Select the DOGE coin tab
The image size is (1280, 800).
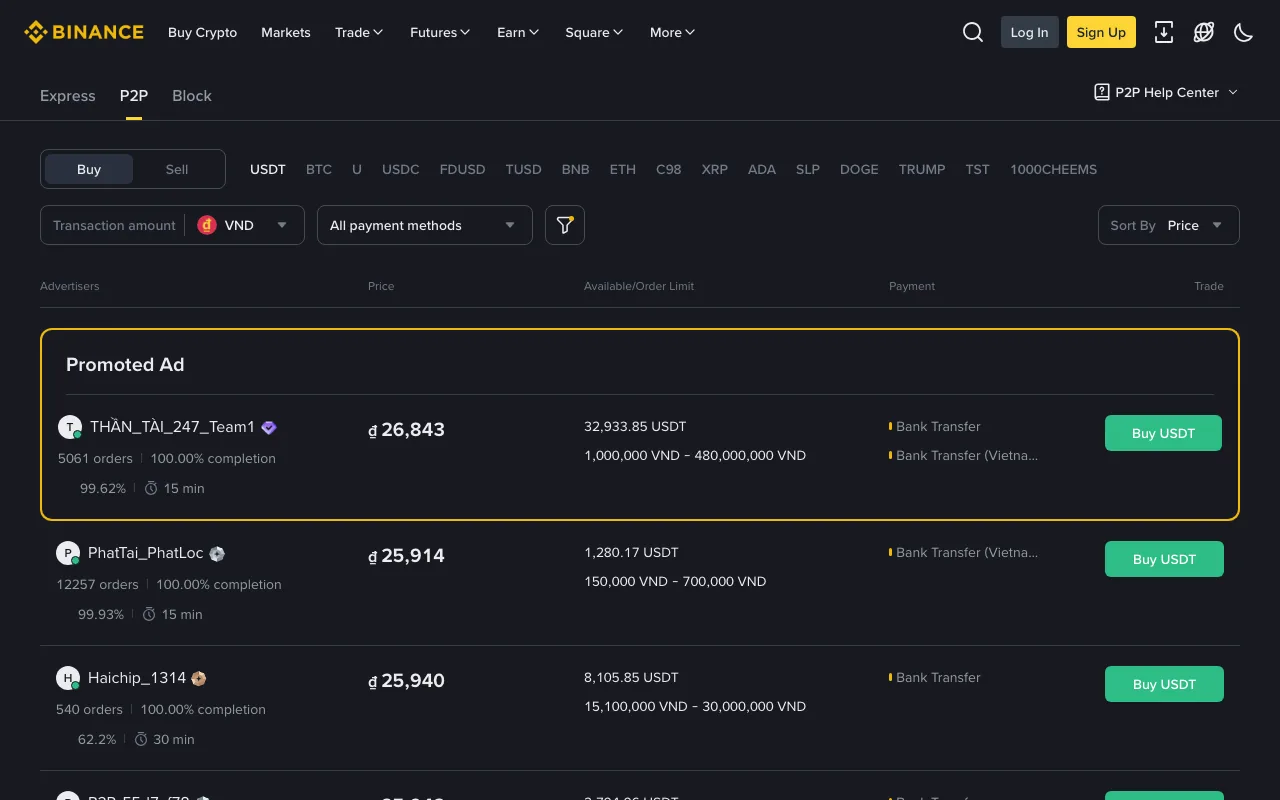859,169
